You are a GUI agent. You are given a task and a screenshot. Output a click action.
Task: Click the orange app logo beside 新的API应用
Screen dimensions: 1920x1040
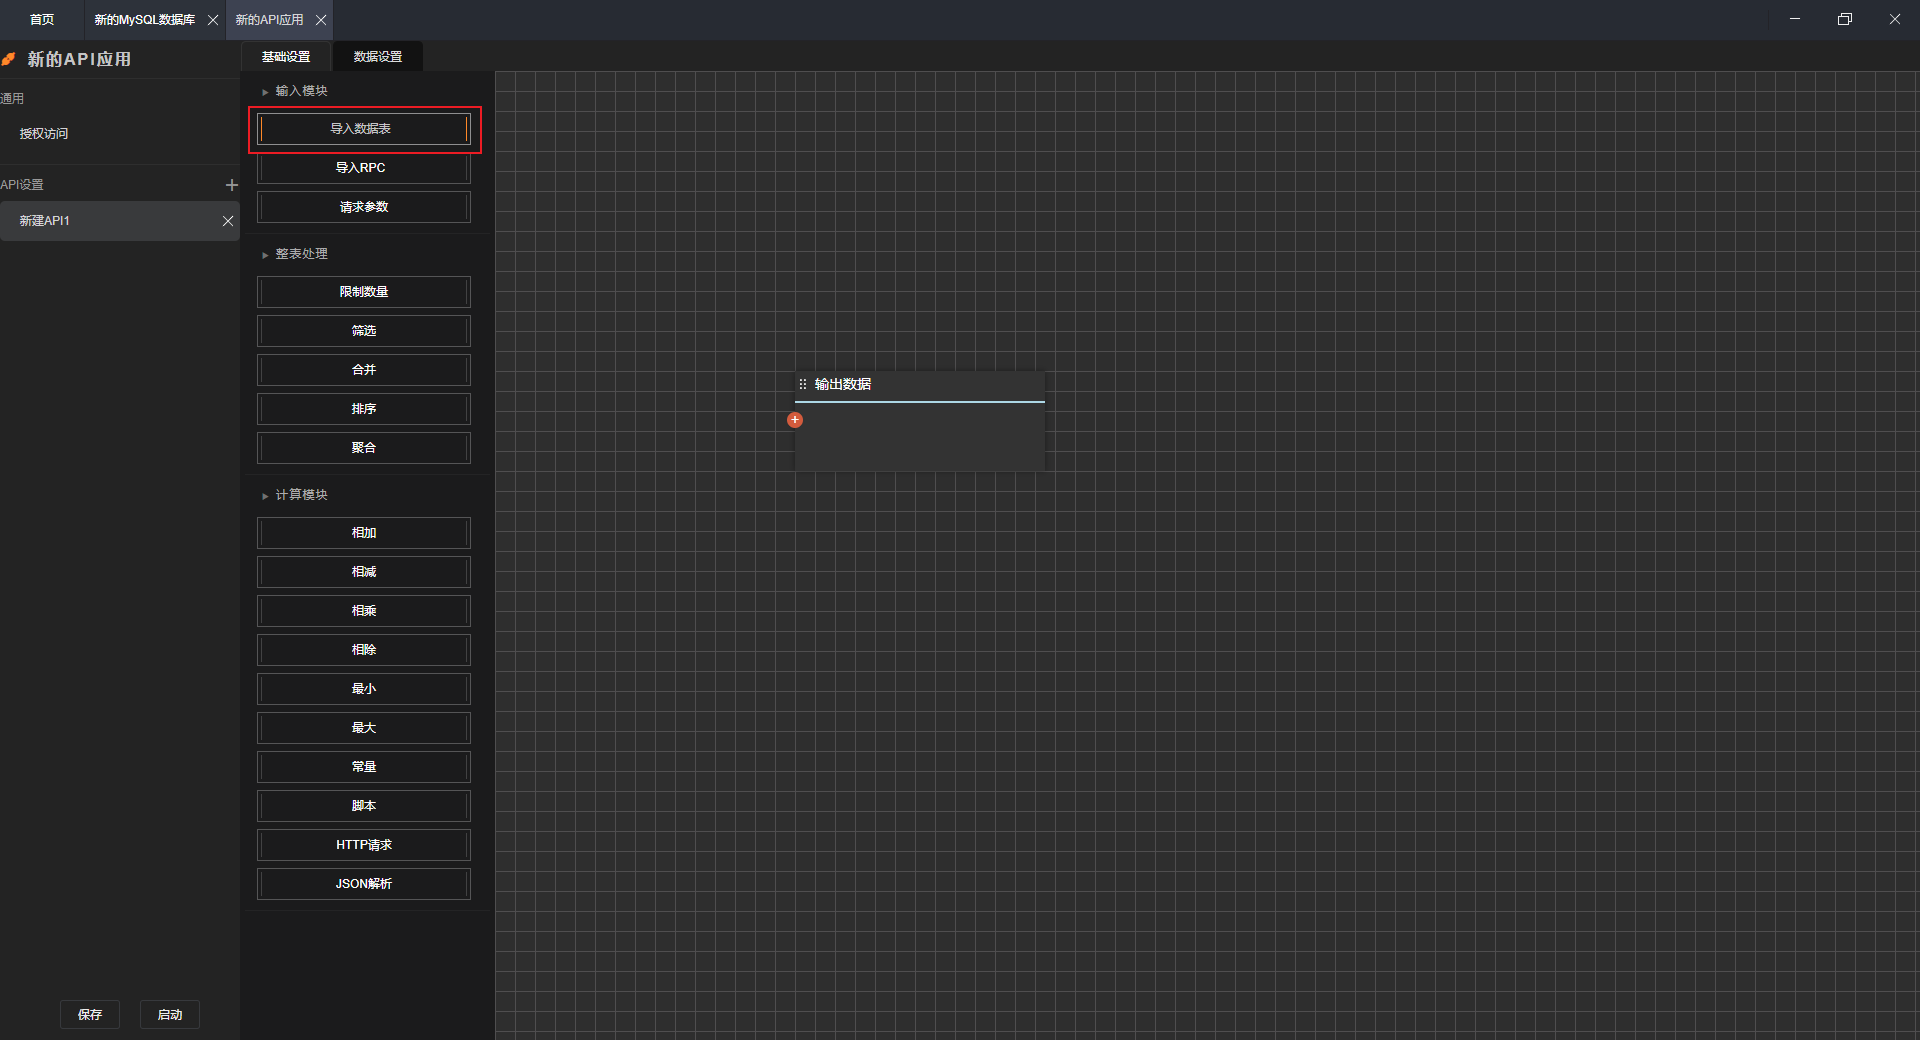pos(9,59)
